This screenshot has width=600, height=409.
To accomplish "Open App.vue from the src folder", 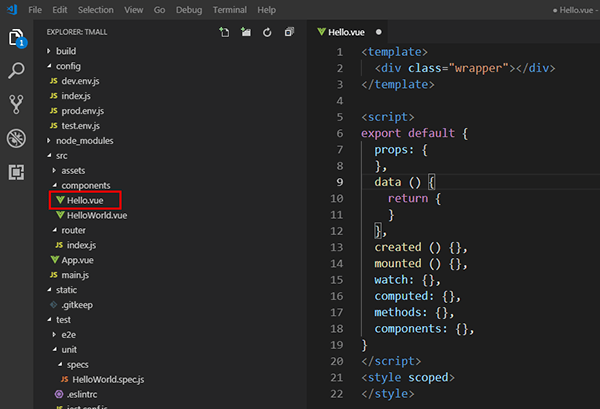I will (75, 260).
